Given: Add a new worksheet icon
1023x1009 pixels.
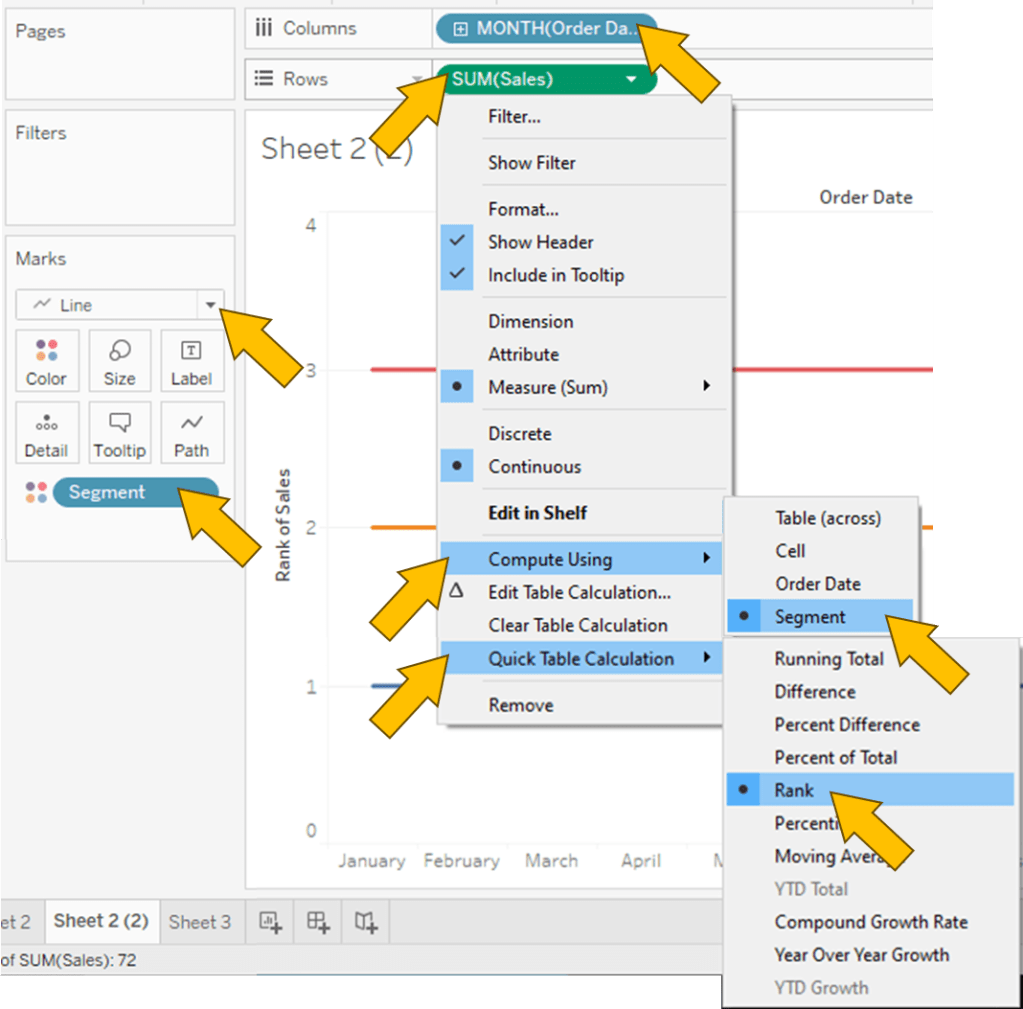Looking at the screenshot, I should click(x=271, y=922).
